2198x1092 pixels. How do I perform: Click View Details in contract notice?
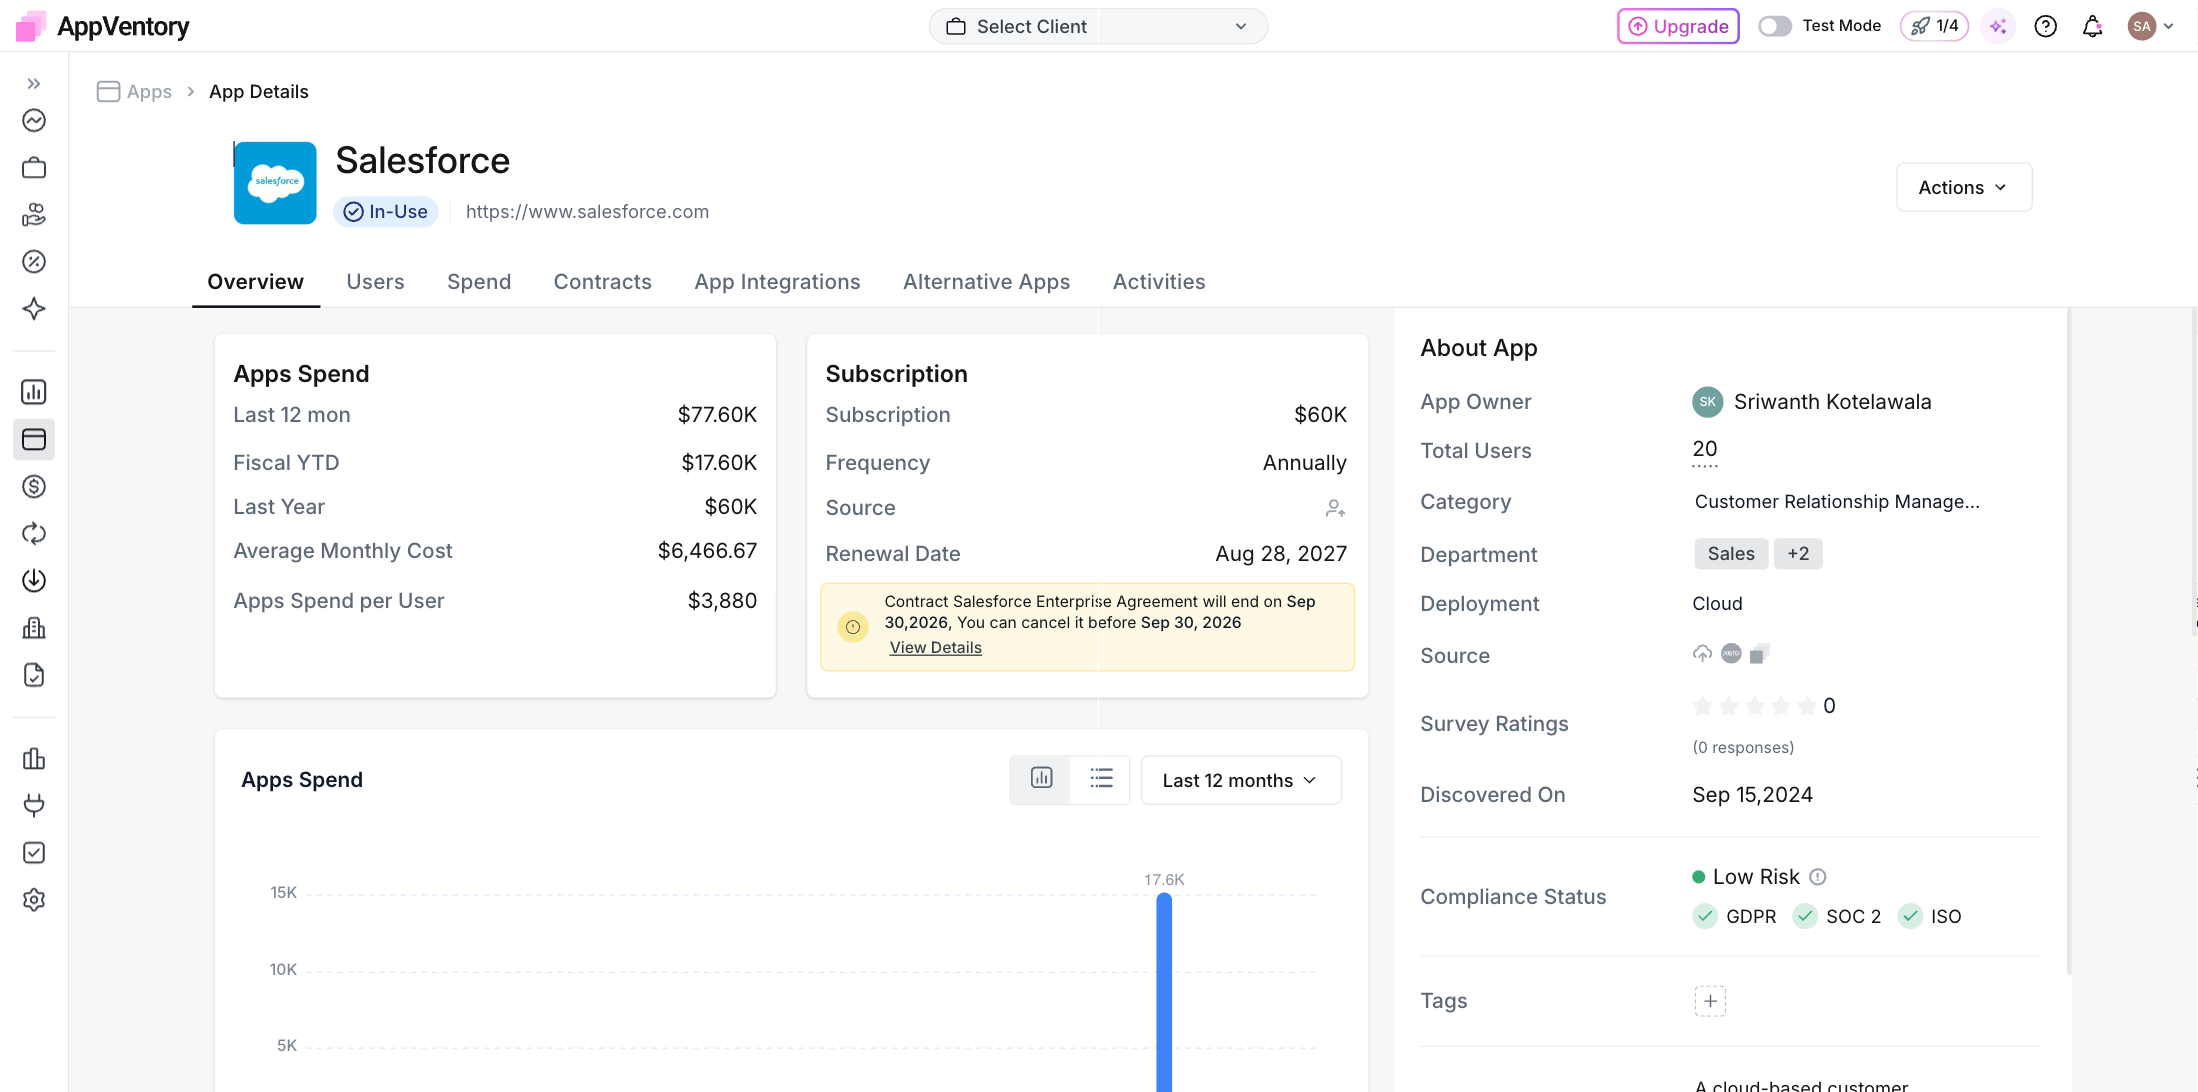pos(935,648)
